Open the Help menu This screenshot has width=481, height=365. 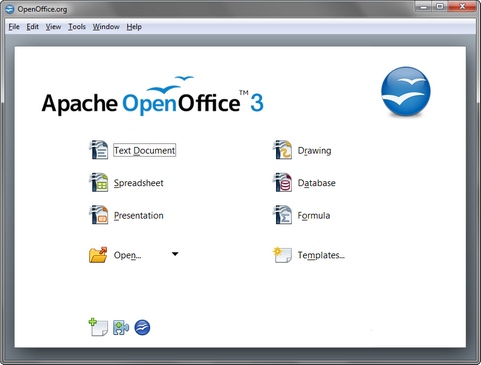134,27
